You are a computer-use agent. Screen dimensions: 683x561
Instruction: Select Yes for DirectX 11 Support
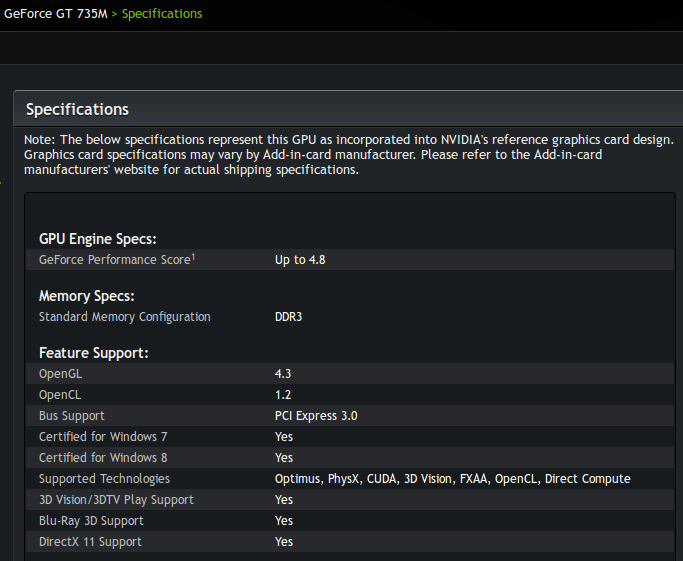[x=284, y=541]
